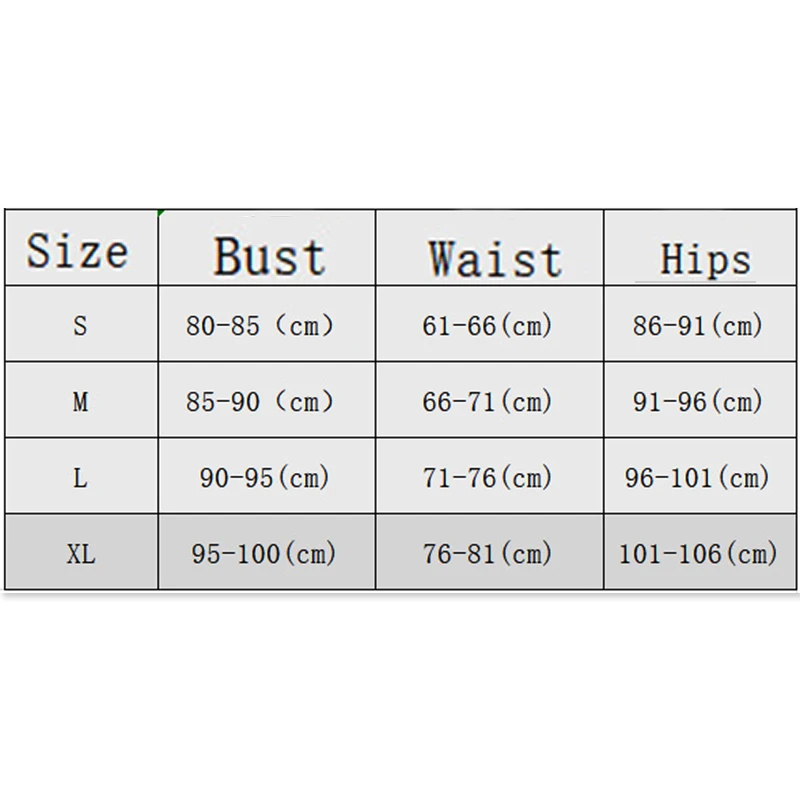Select the L size row label

[80, 477]
